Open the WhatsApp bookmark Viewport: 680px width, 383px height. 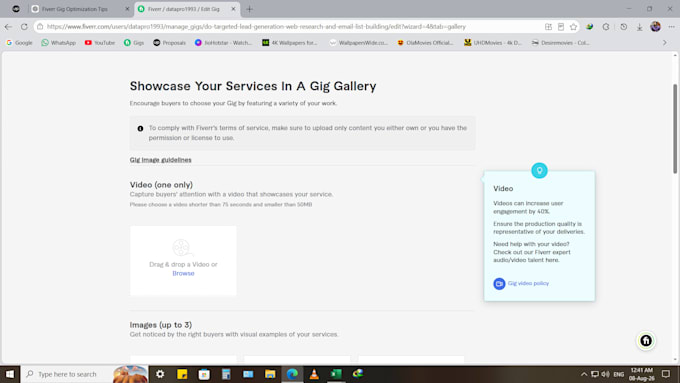click(59, 43)
